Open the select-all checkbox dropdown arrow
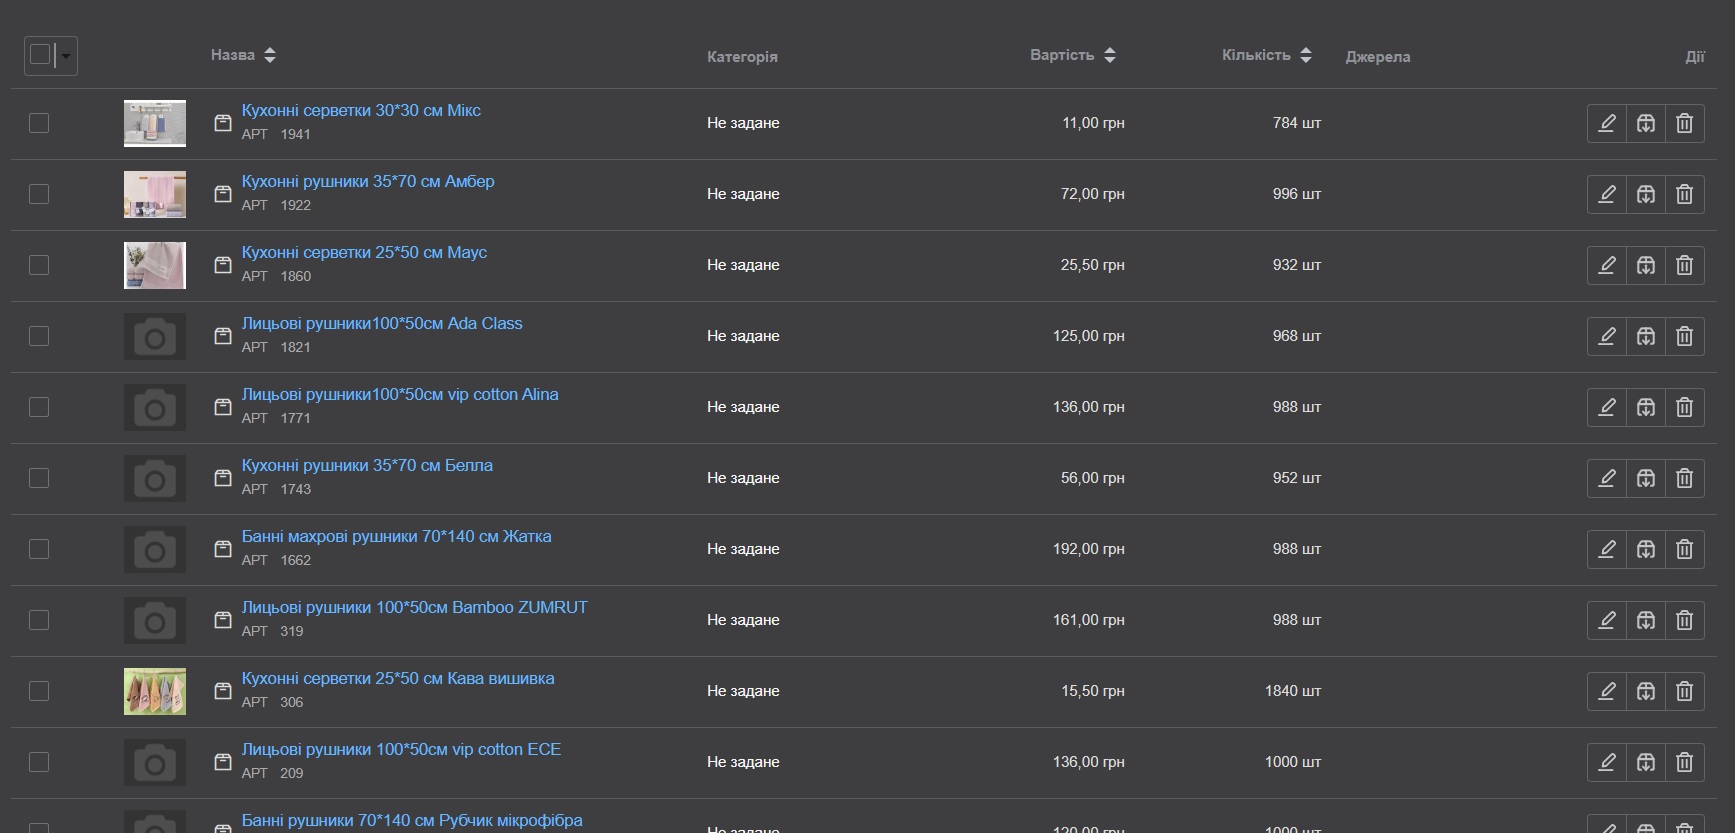 point(66,56)
